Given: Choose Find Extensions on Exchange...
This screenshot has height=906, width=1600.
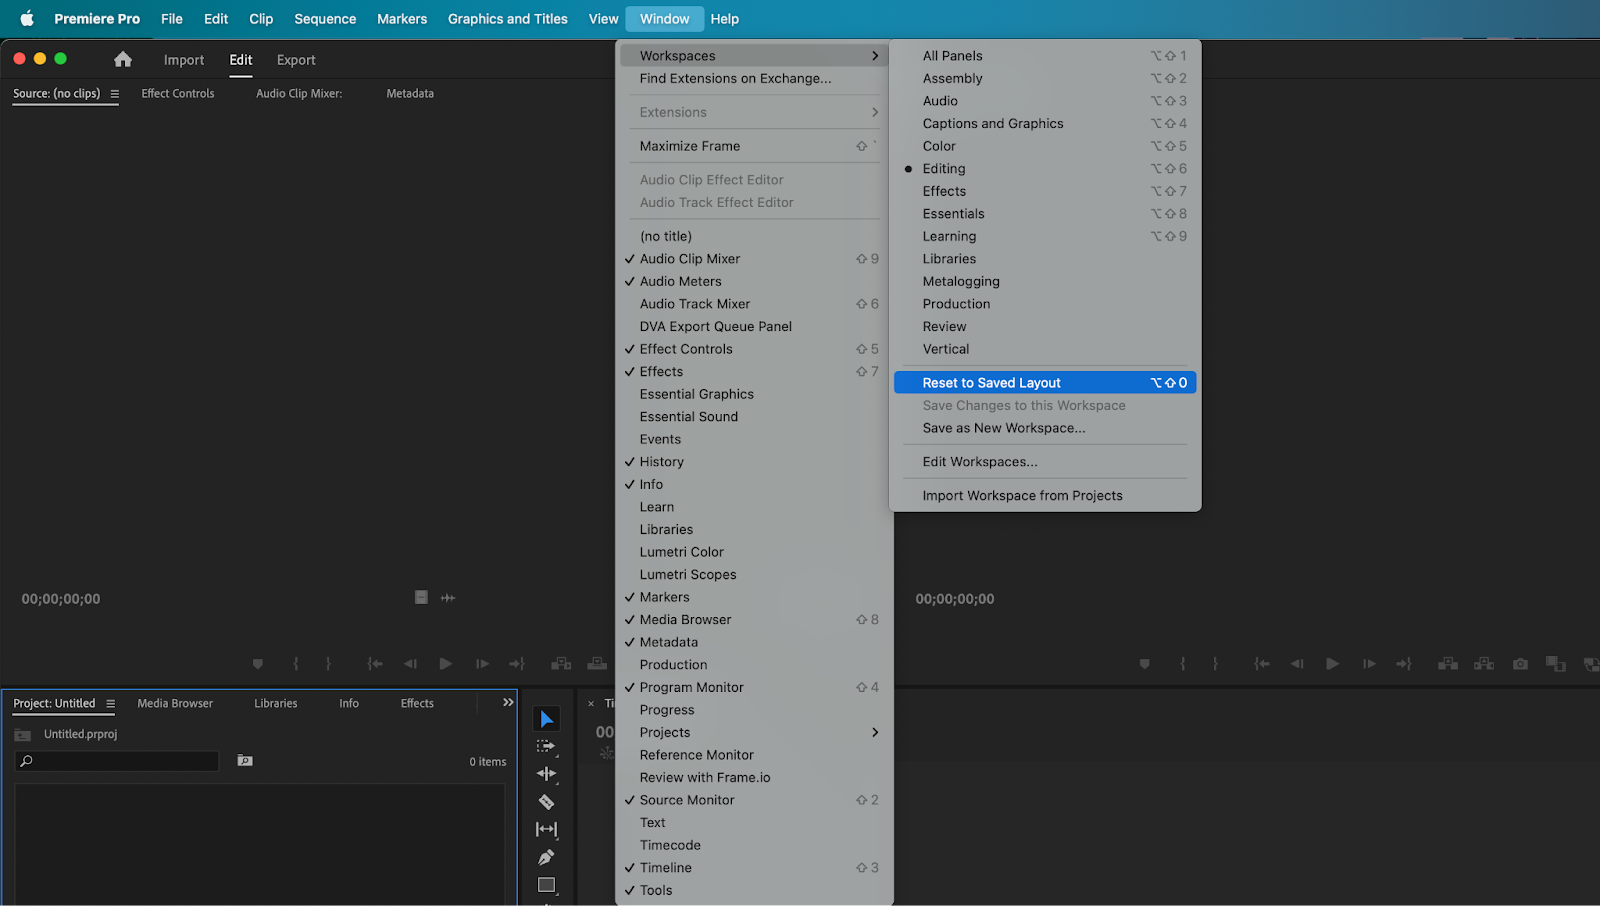Looking at the screenshot, I should (755, 78).
